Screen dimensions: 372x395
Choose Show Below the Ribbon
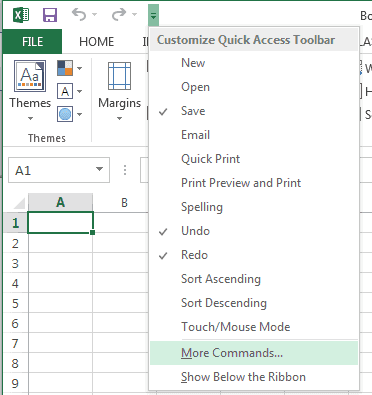254,377
